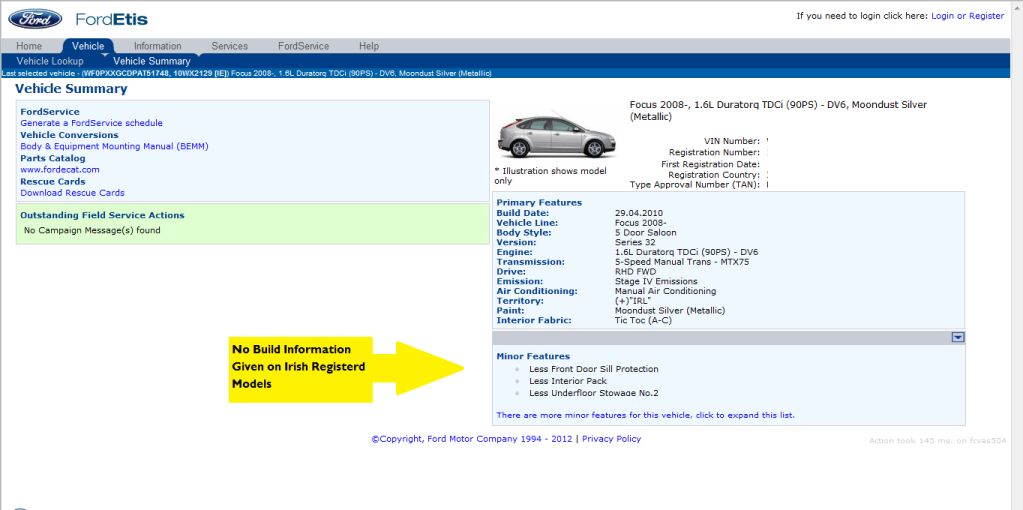Expand the full minor features list link
Image resolution: width=1023 pixels, height=510 pixels.
[x=645, y=415]
